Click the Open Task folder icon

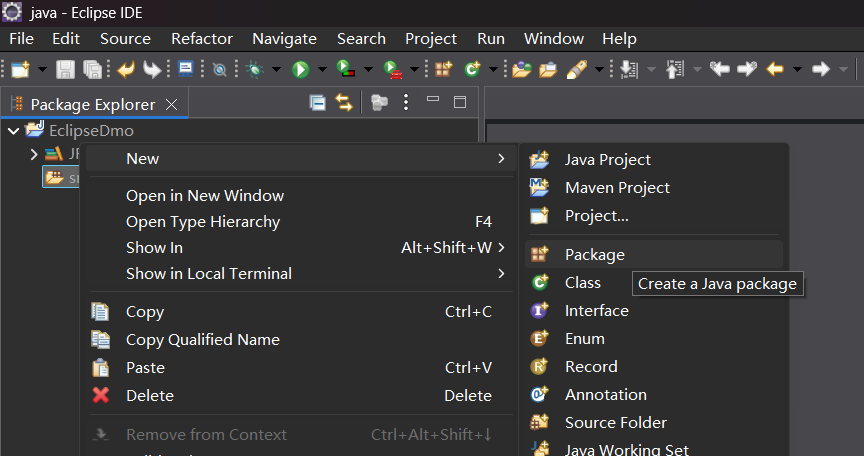click(548, 69)
